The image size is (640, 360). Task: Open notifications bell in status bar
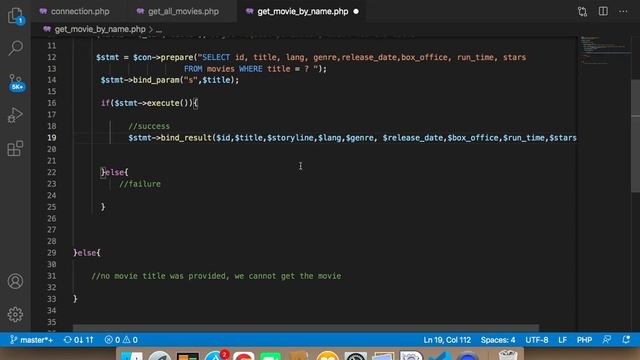(x=626, y=340)
